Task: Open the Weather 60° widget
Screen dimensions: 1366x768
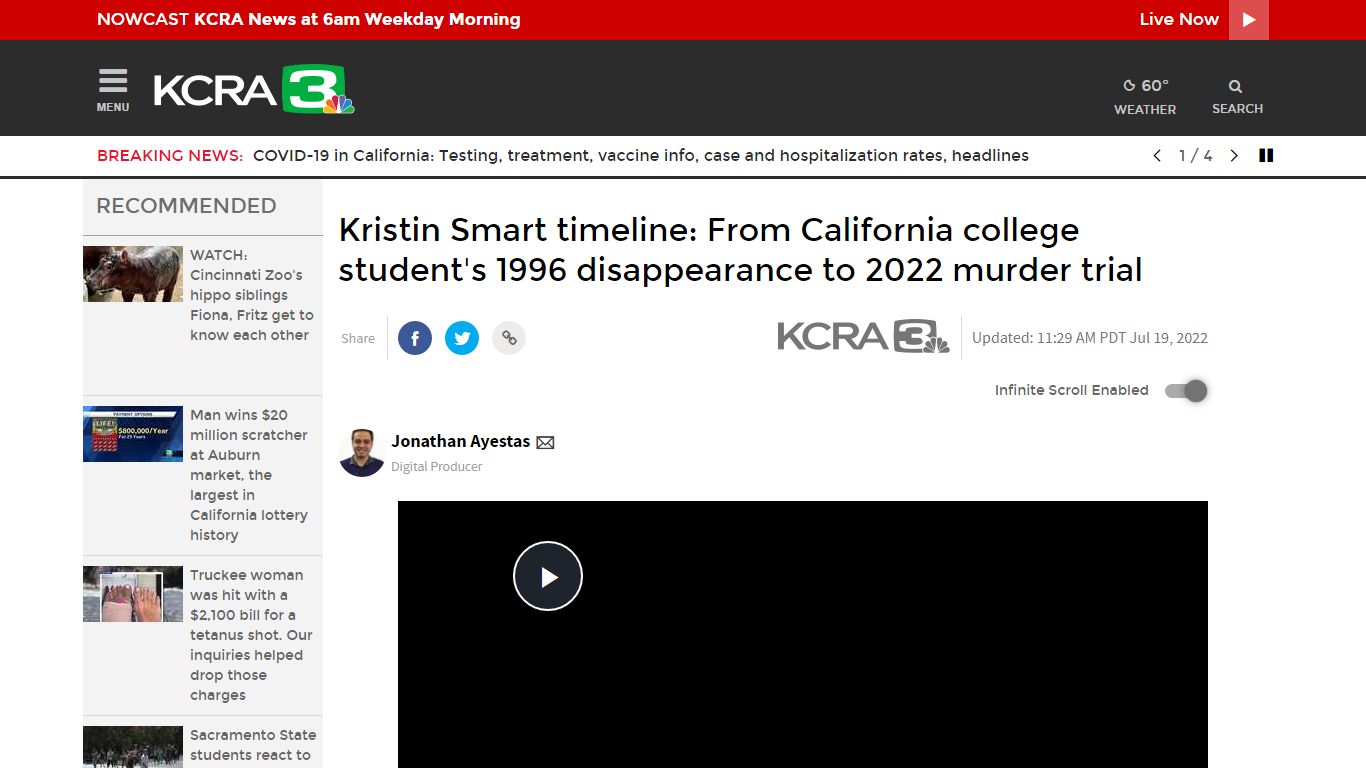Action: [1145, 97]
